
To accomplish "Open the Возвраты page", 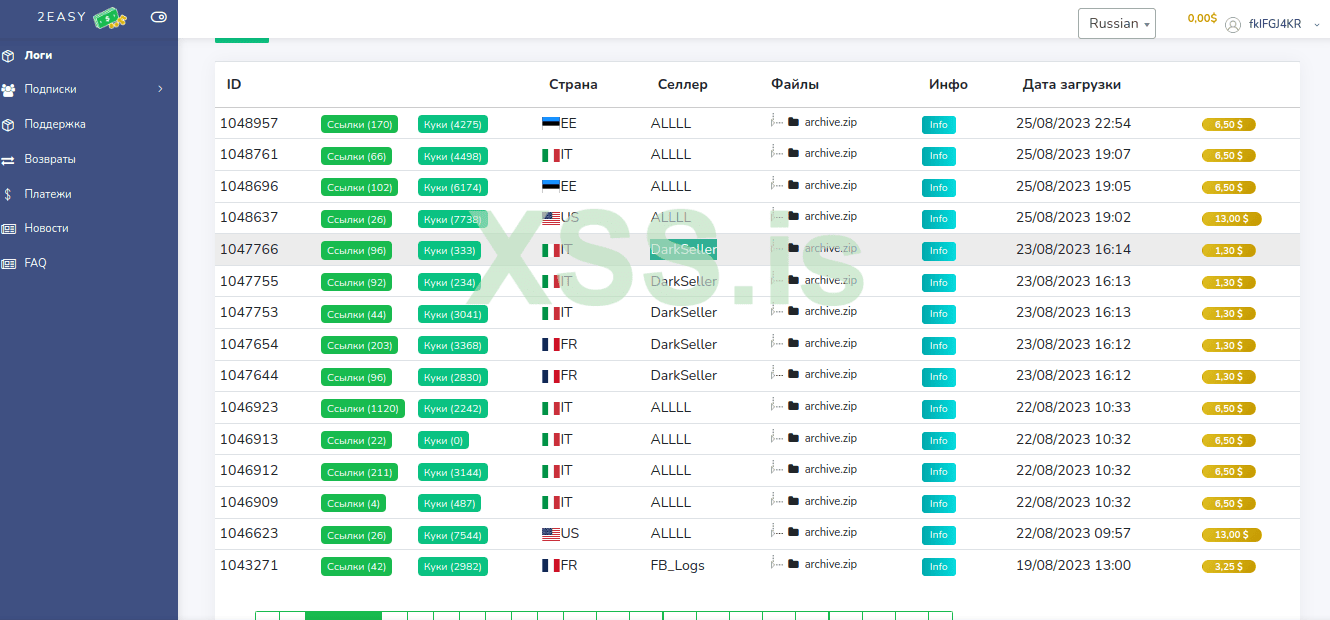I will [x=50, y=159].
